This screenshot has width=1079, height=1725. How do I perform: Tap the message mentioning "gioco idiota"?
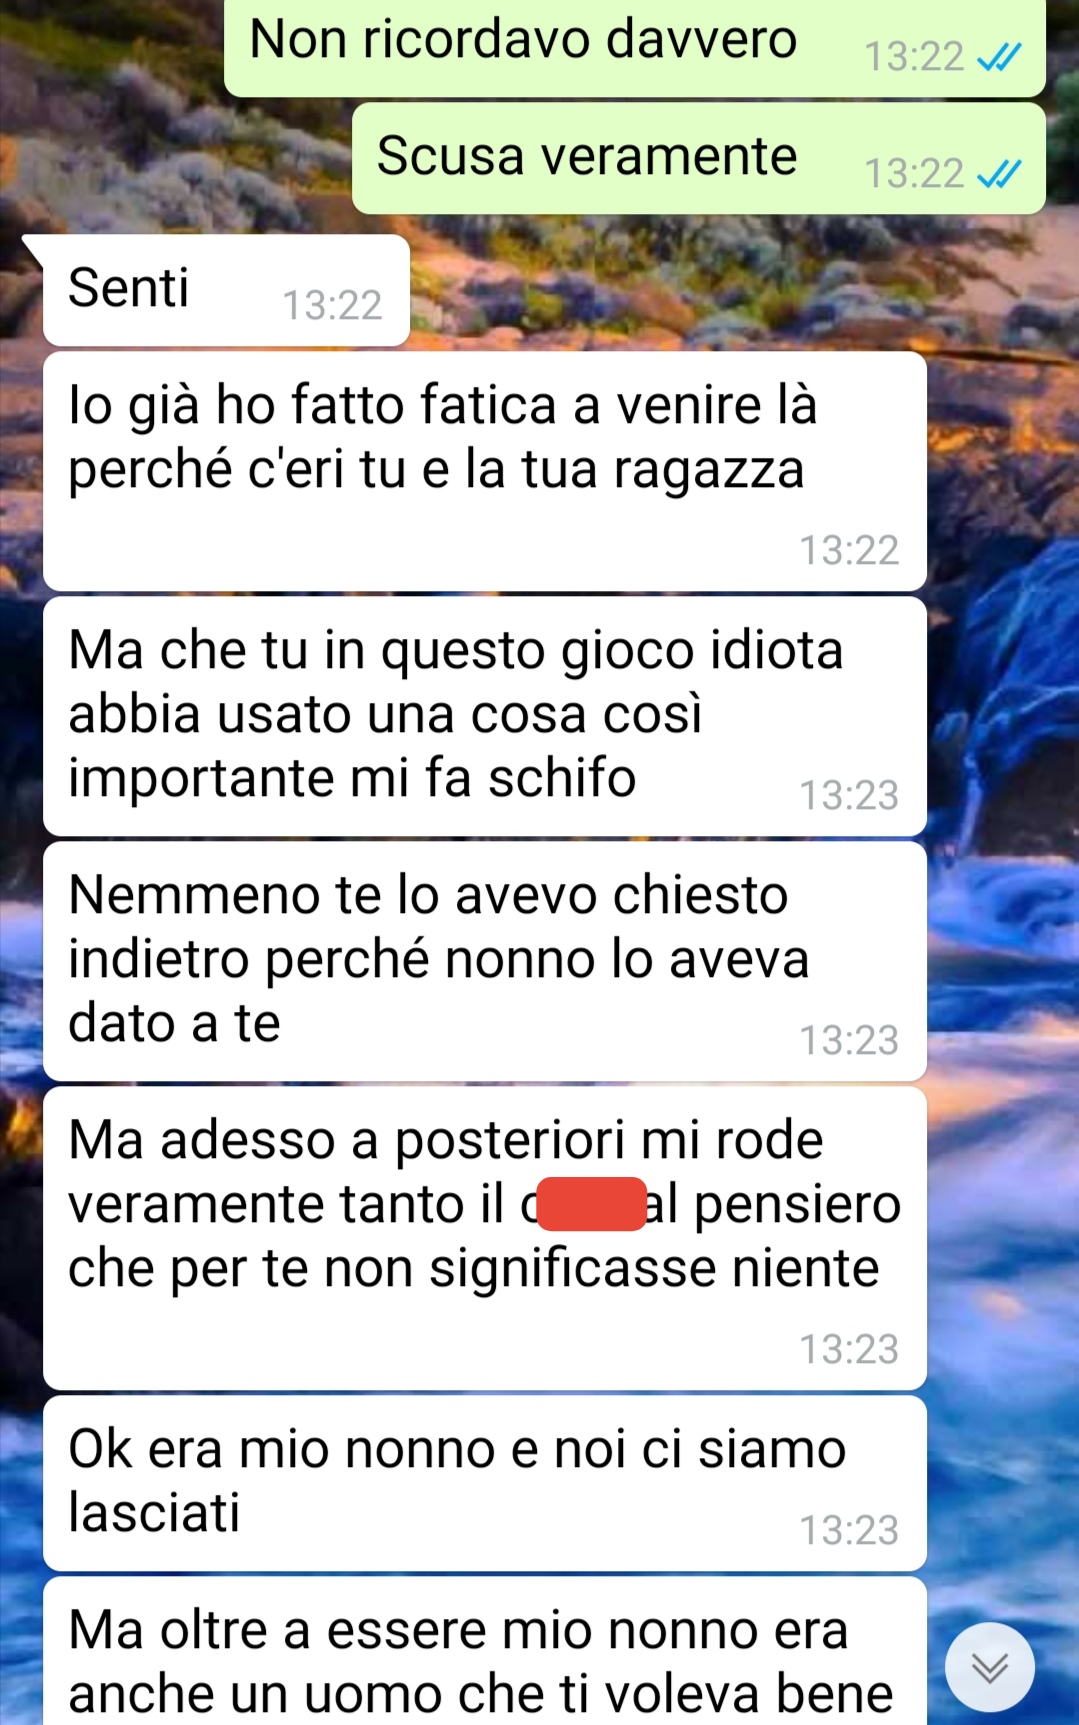tap(485, 716)
